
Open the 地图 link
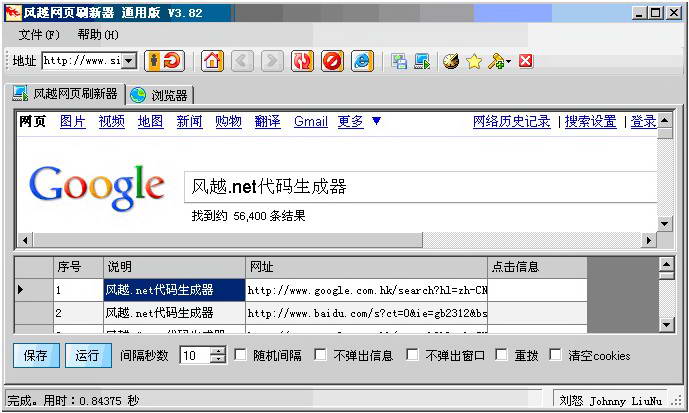tap(150, 121)
